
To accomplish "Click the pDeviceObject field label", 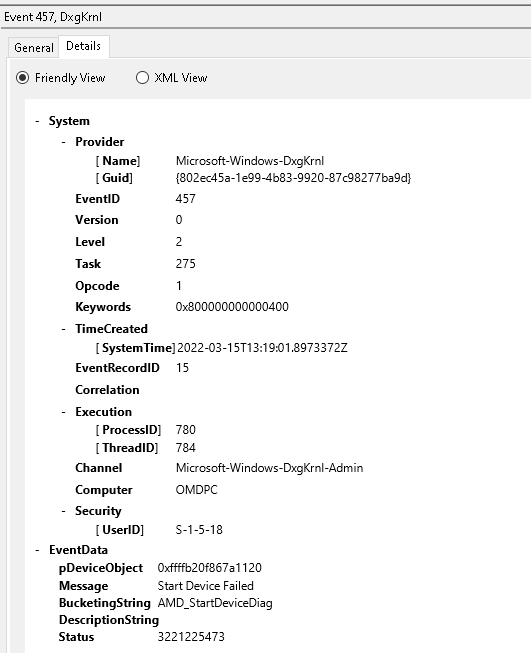I will point(100,568).
